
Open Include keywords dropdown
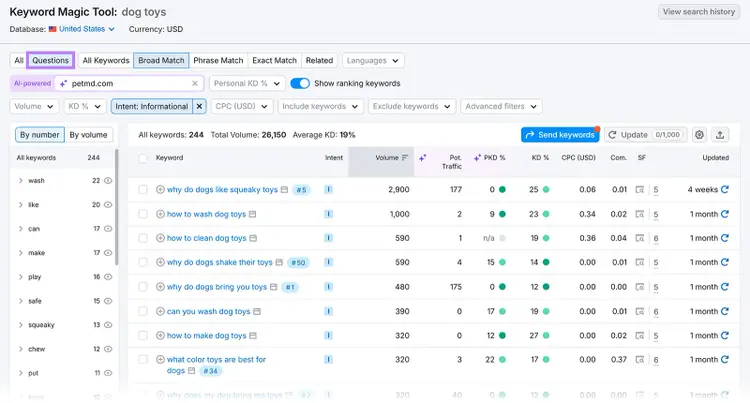point(320,106)
